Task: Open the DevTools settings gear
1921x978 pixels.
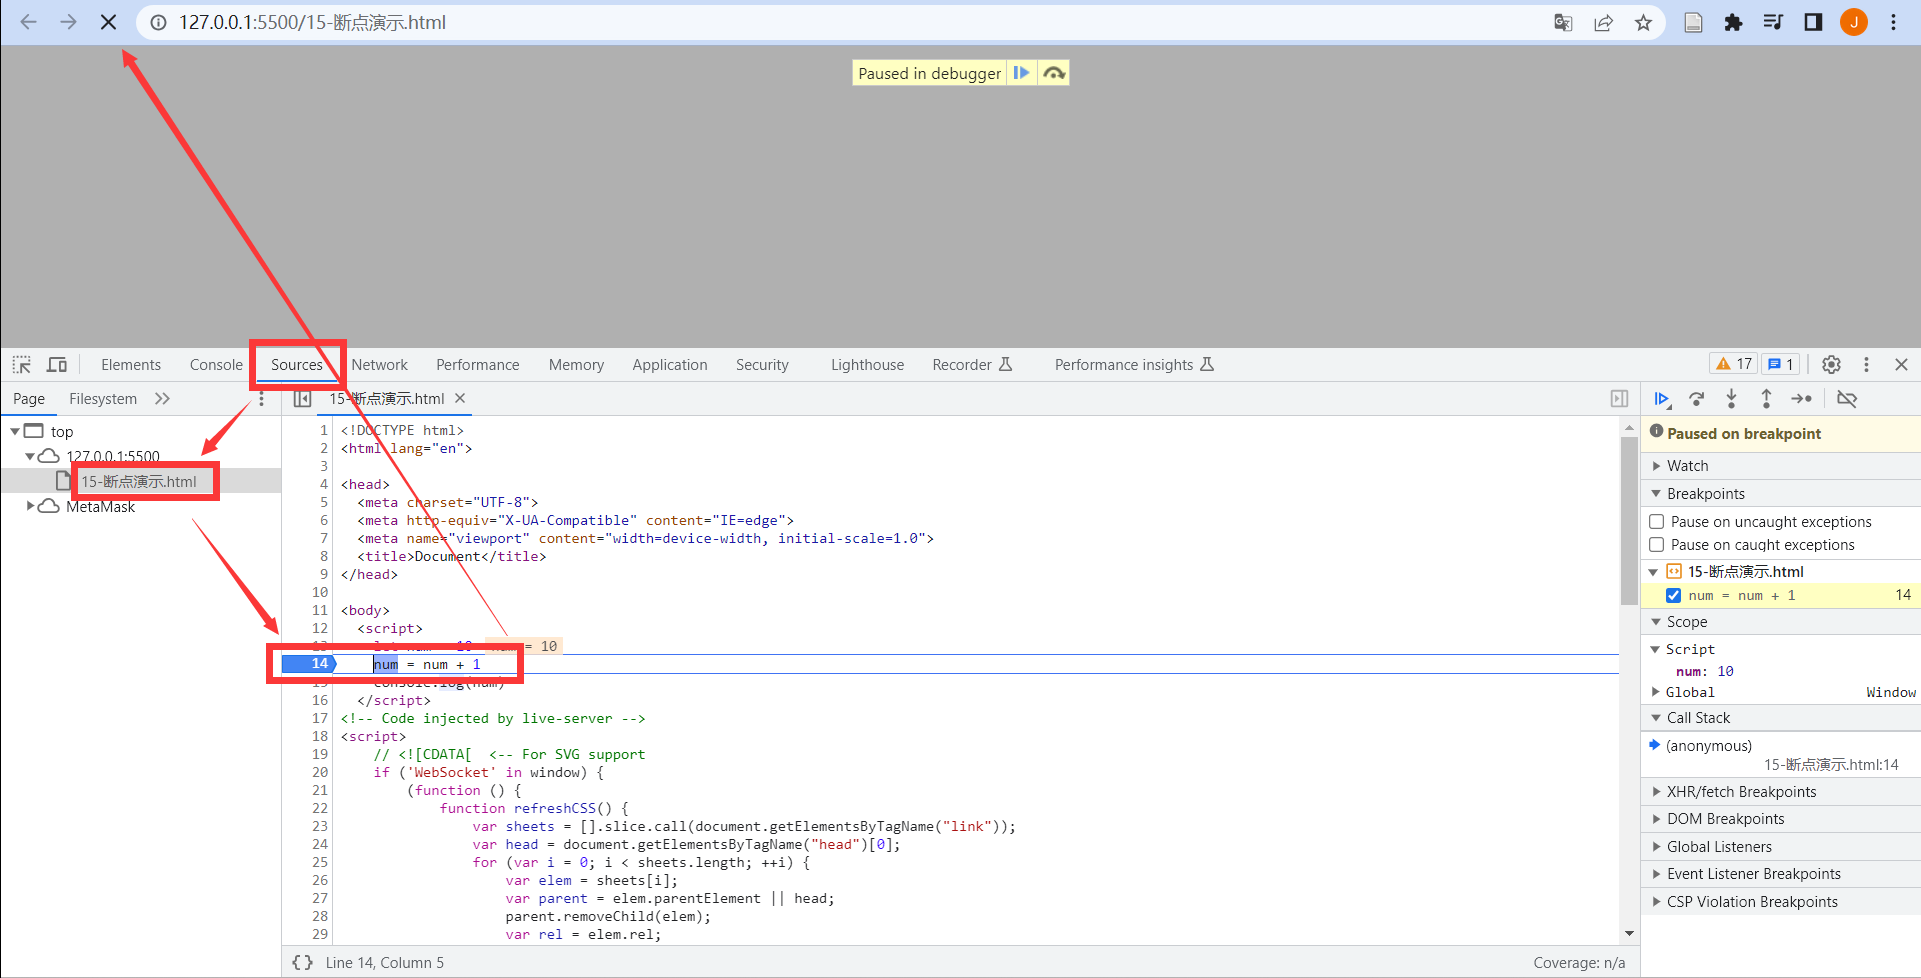Action: (1831, 365)
